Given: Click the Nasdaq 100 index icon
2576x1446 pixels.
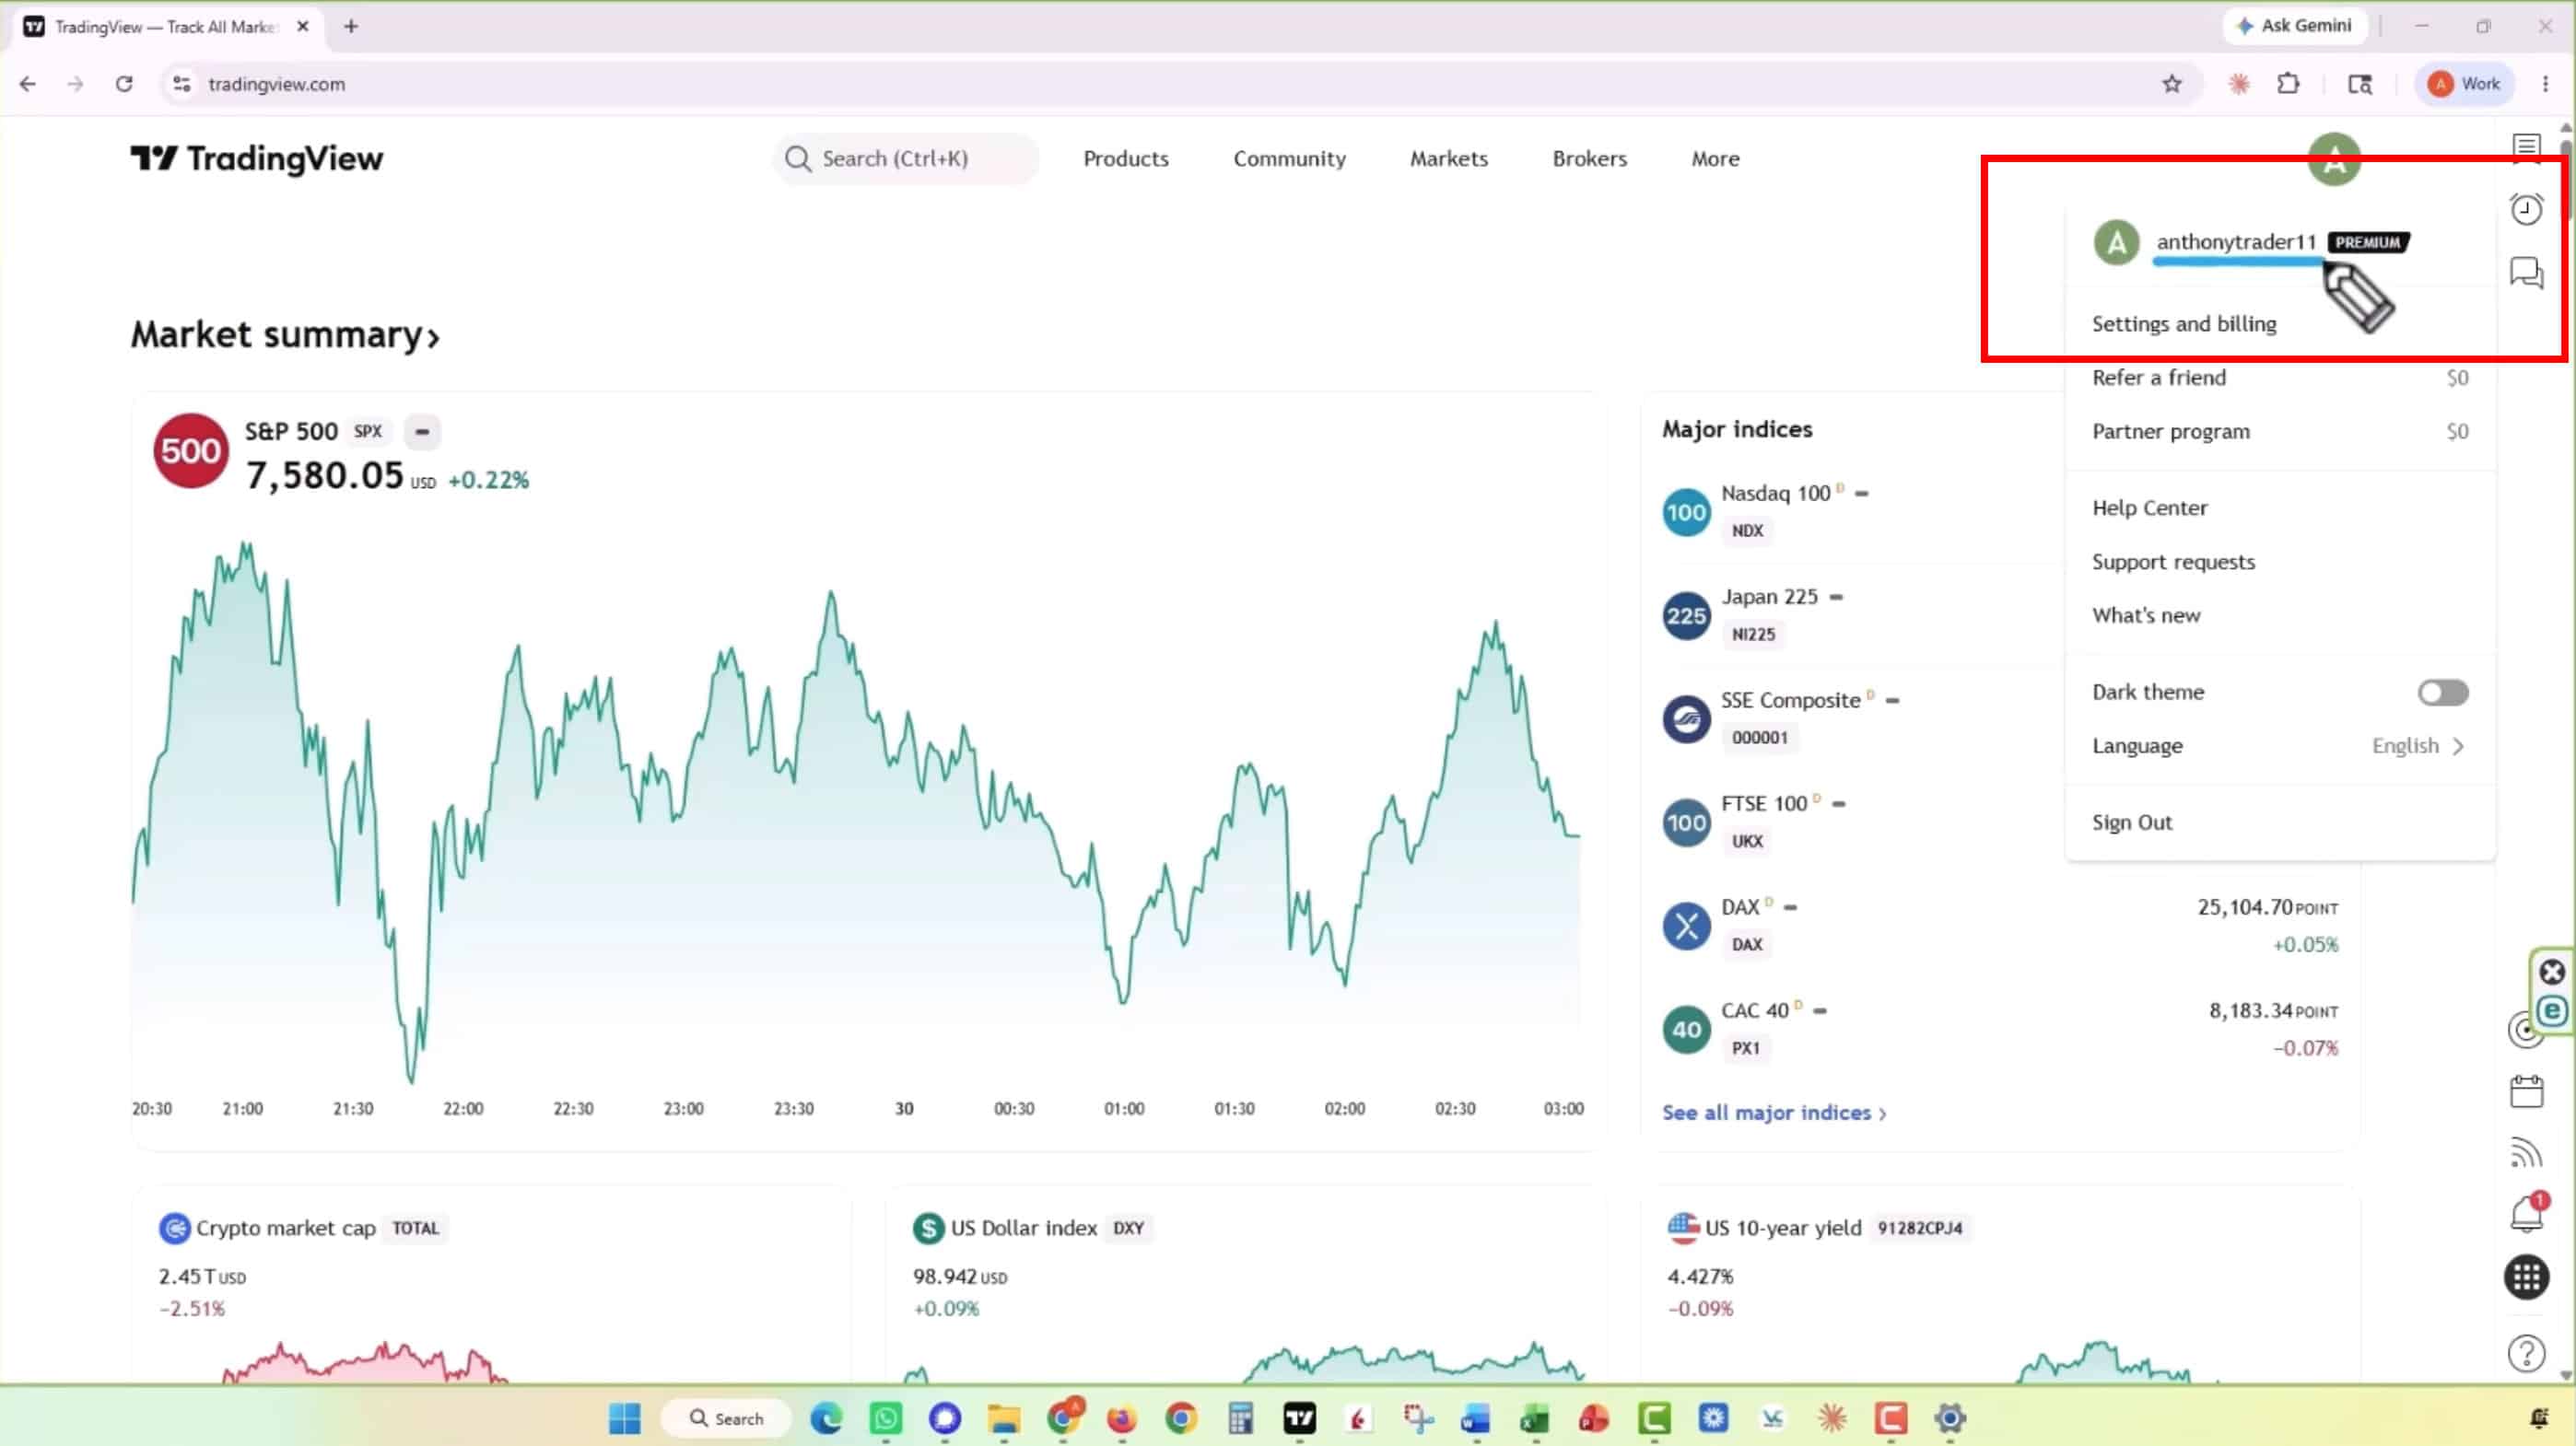Looking at the screenshot, I should 1686,512.
